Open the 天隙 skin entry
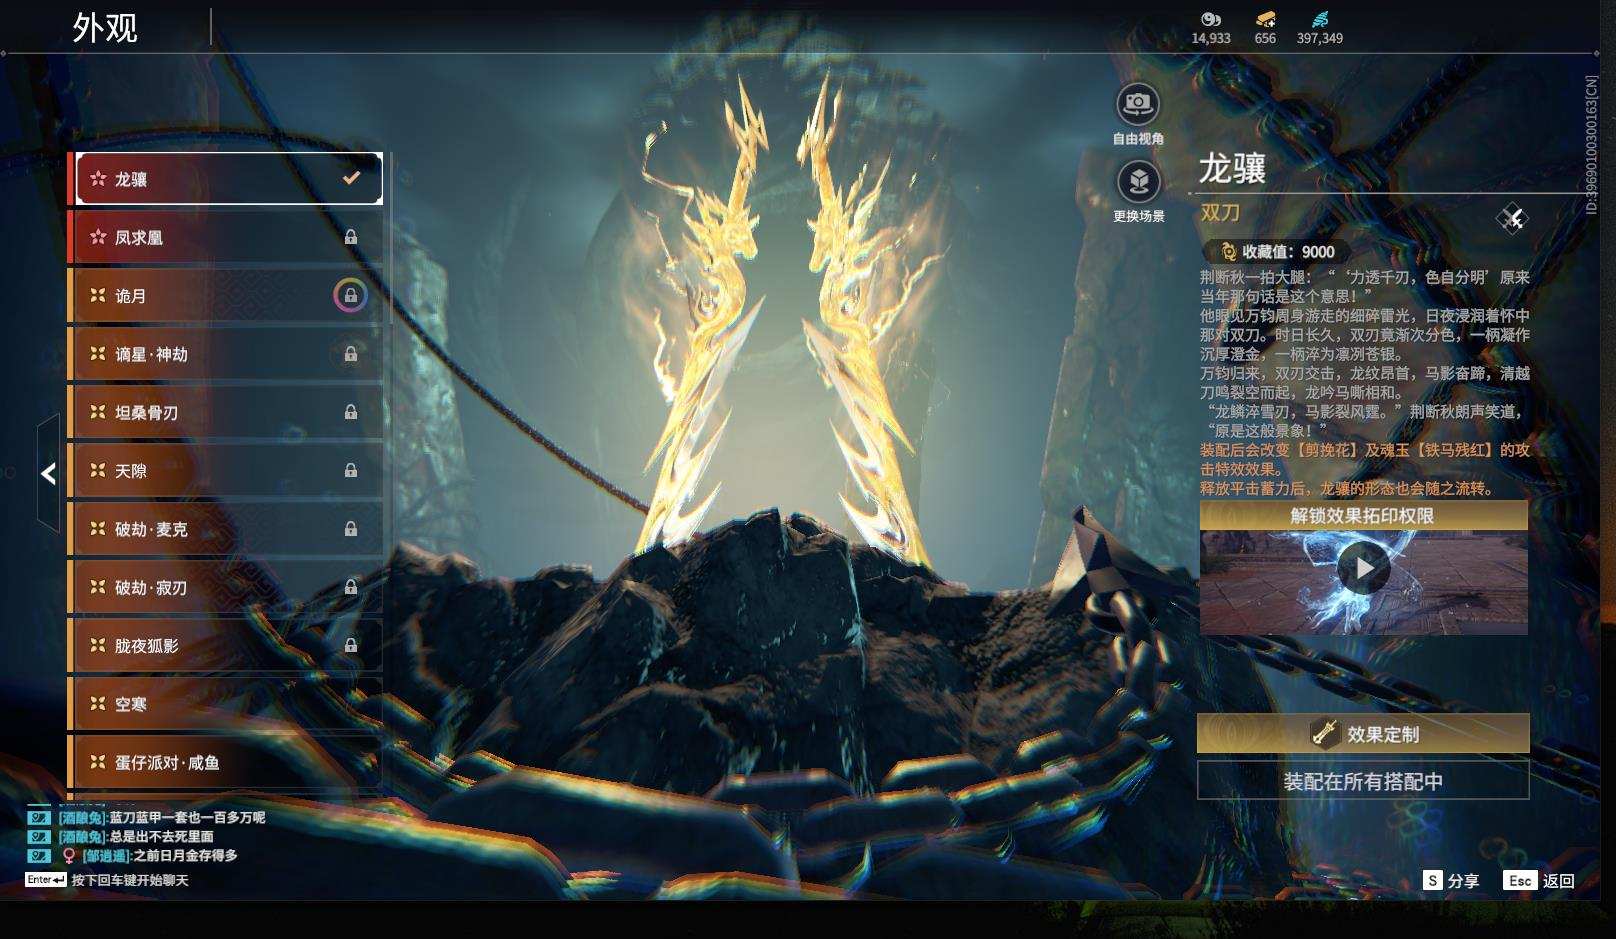Image resolution: width=1616 pixels, height=939 pixels. pyautogui.click(x=227, y=471)
